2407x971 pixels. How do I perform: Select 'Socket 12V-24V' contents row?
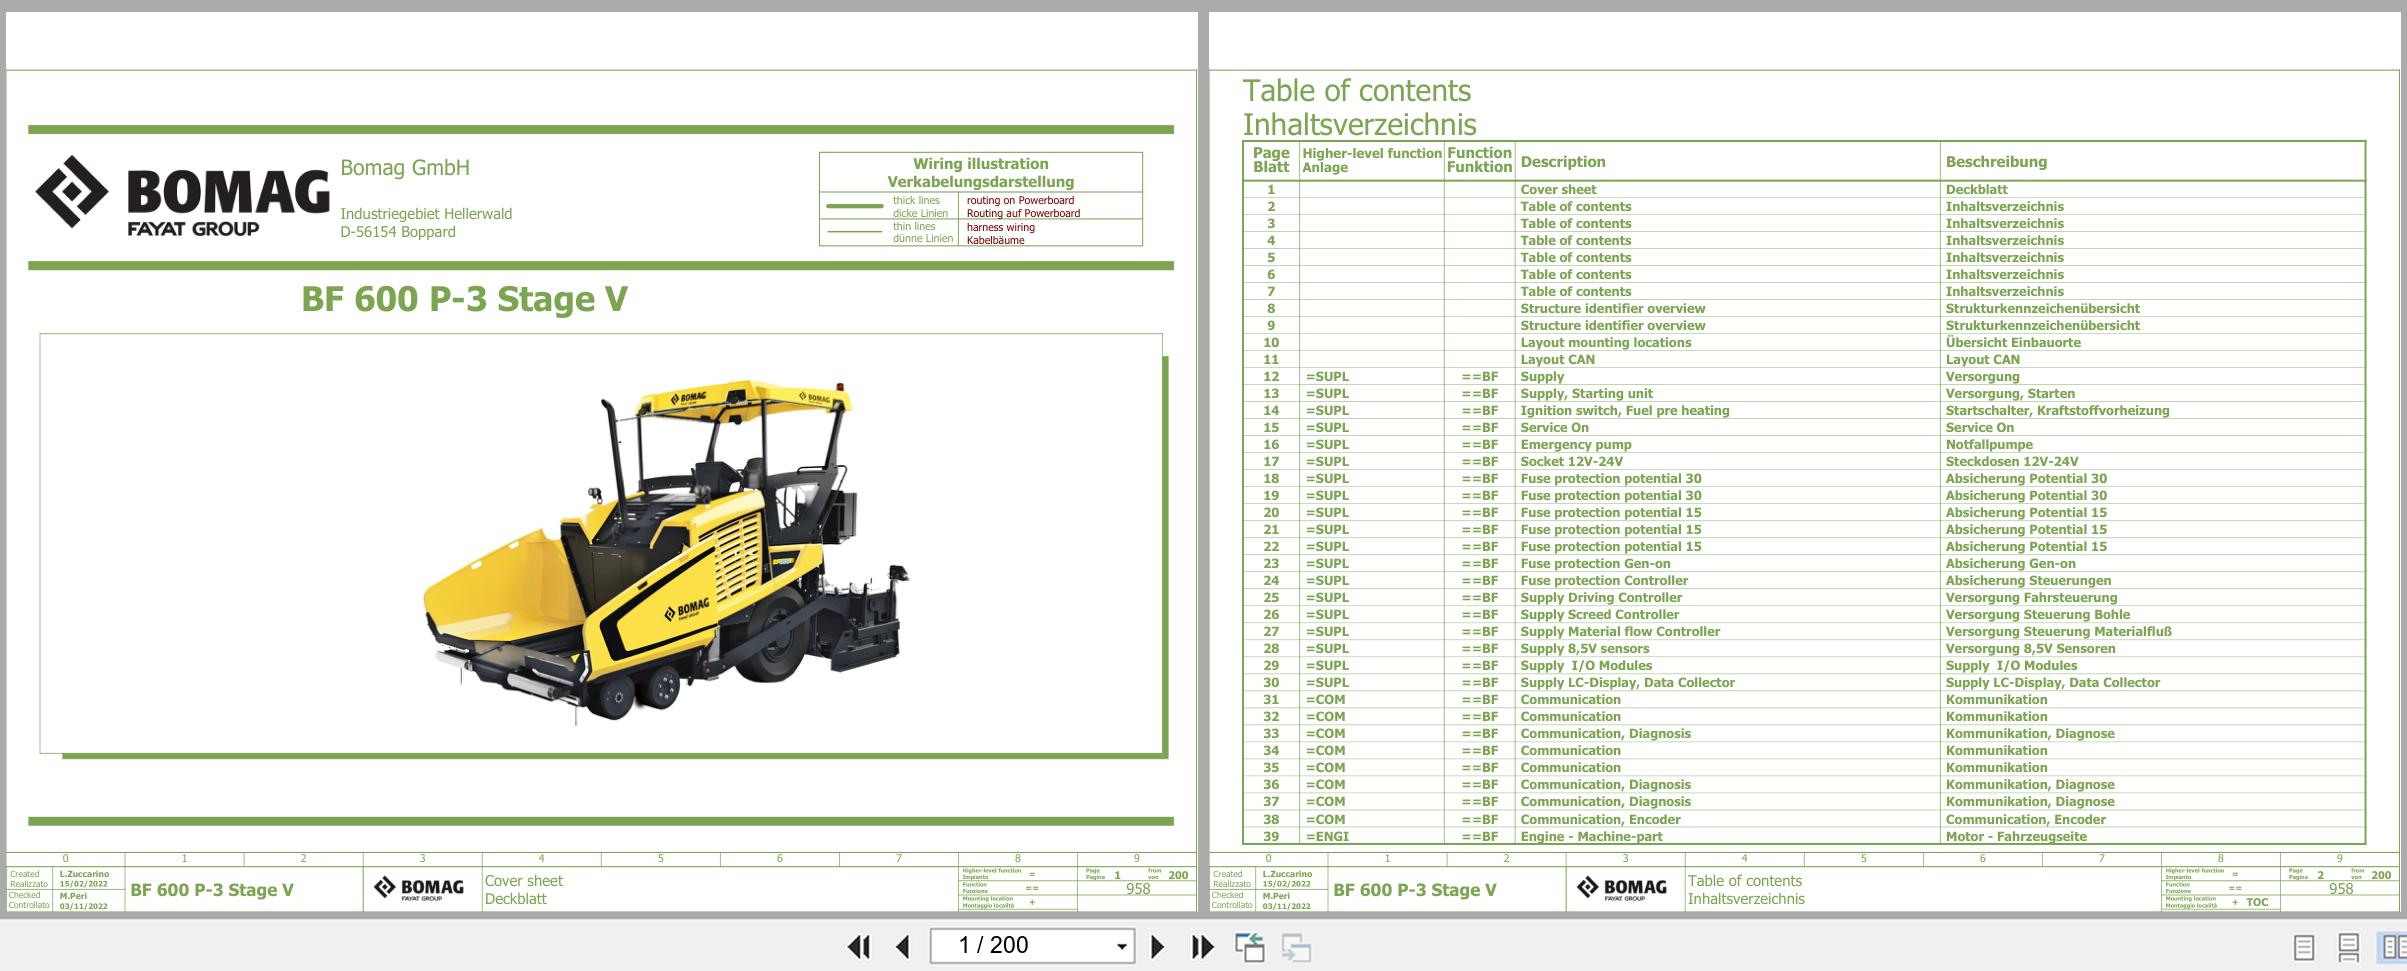click(x=1571, y=462)
